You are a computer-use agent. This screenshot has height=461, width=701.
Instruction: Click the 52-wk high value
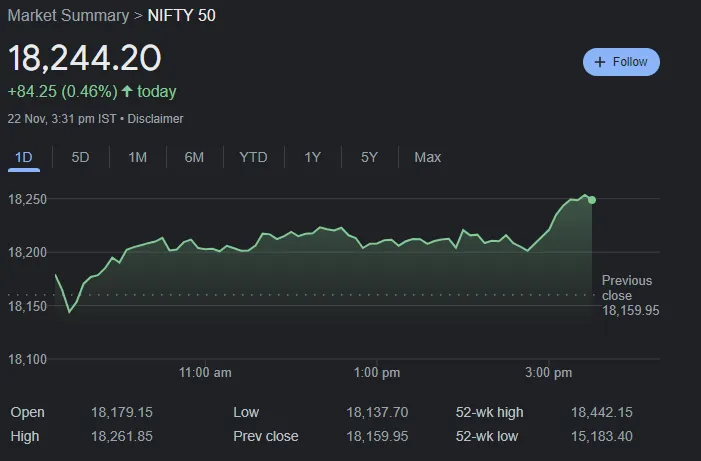point(600,412)
